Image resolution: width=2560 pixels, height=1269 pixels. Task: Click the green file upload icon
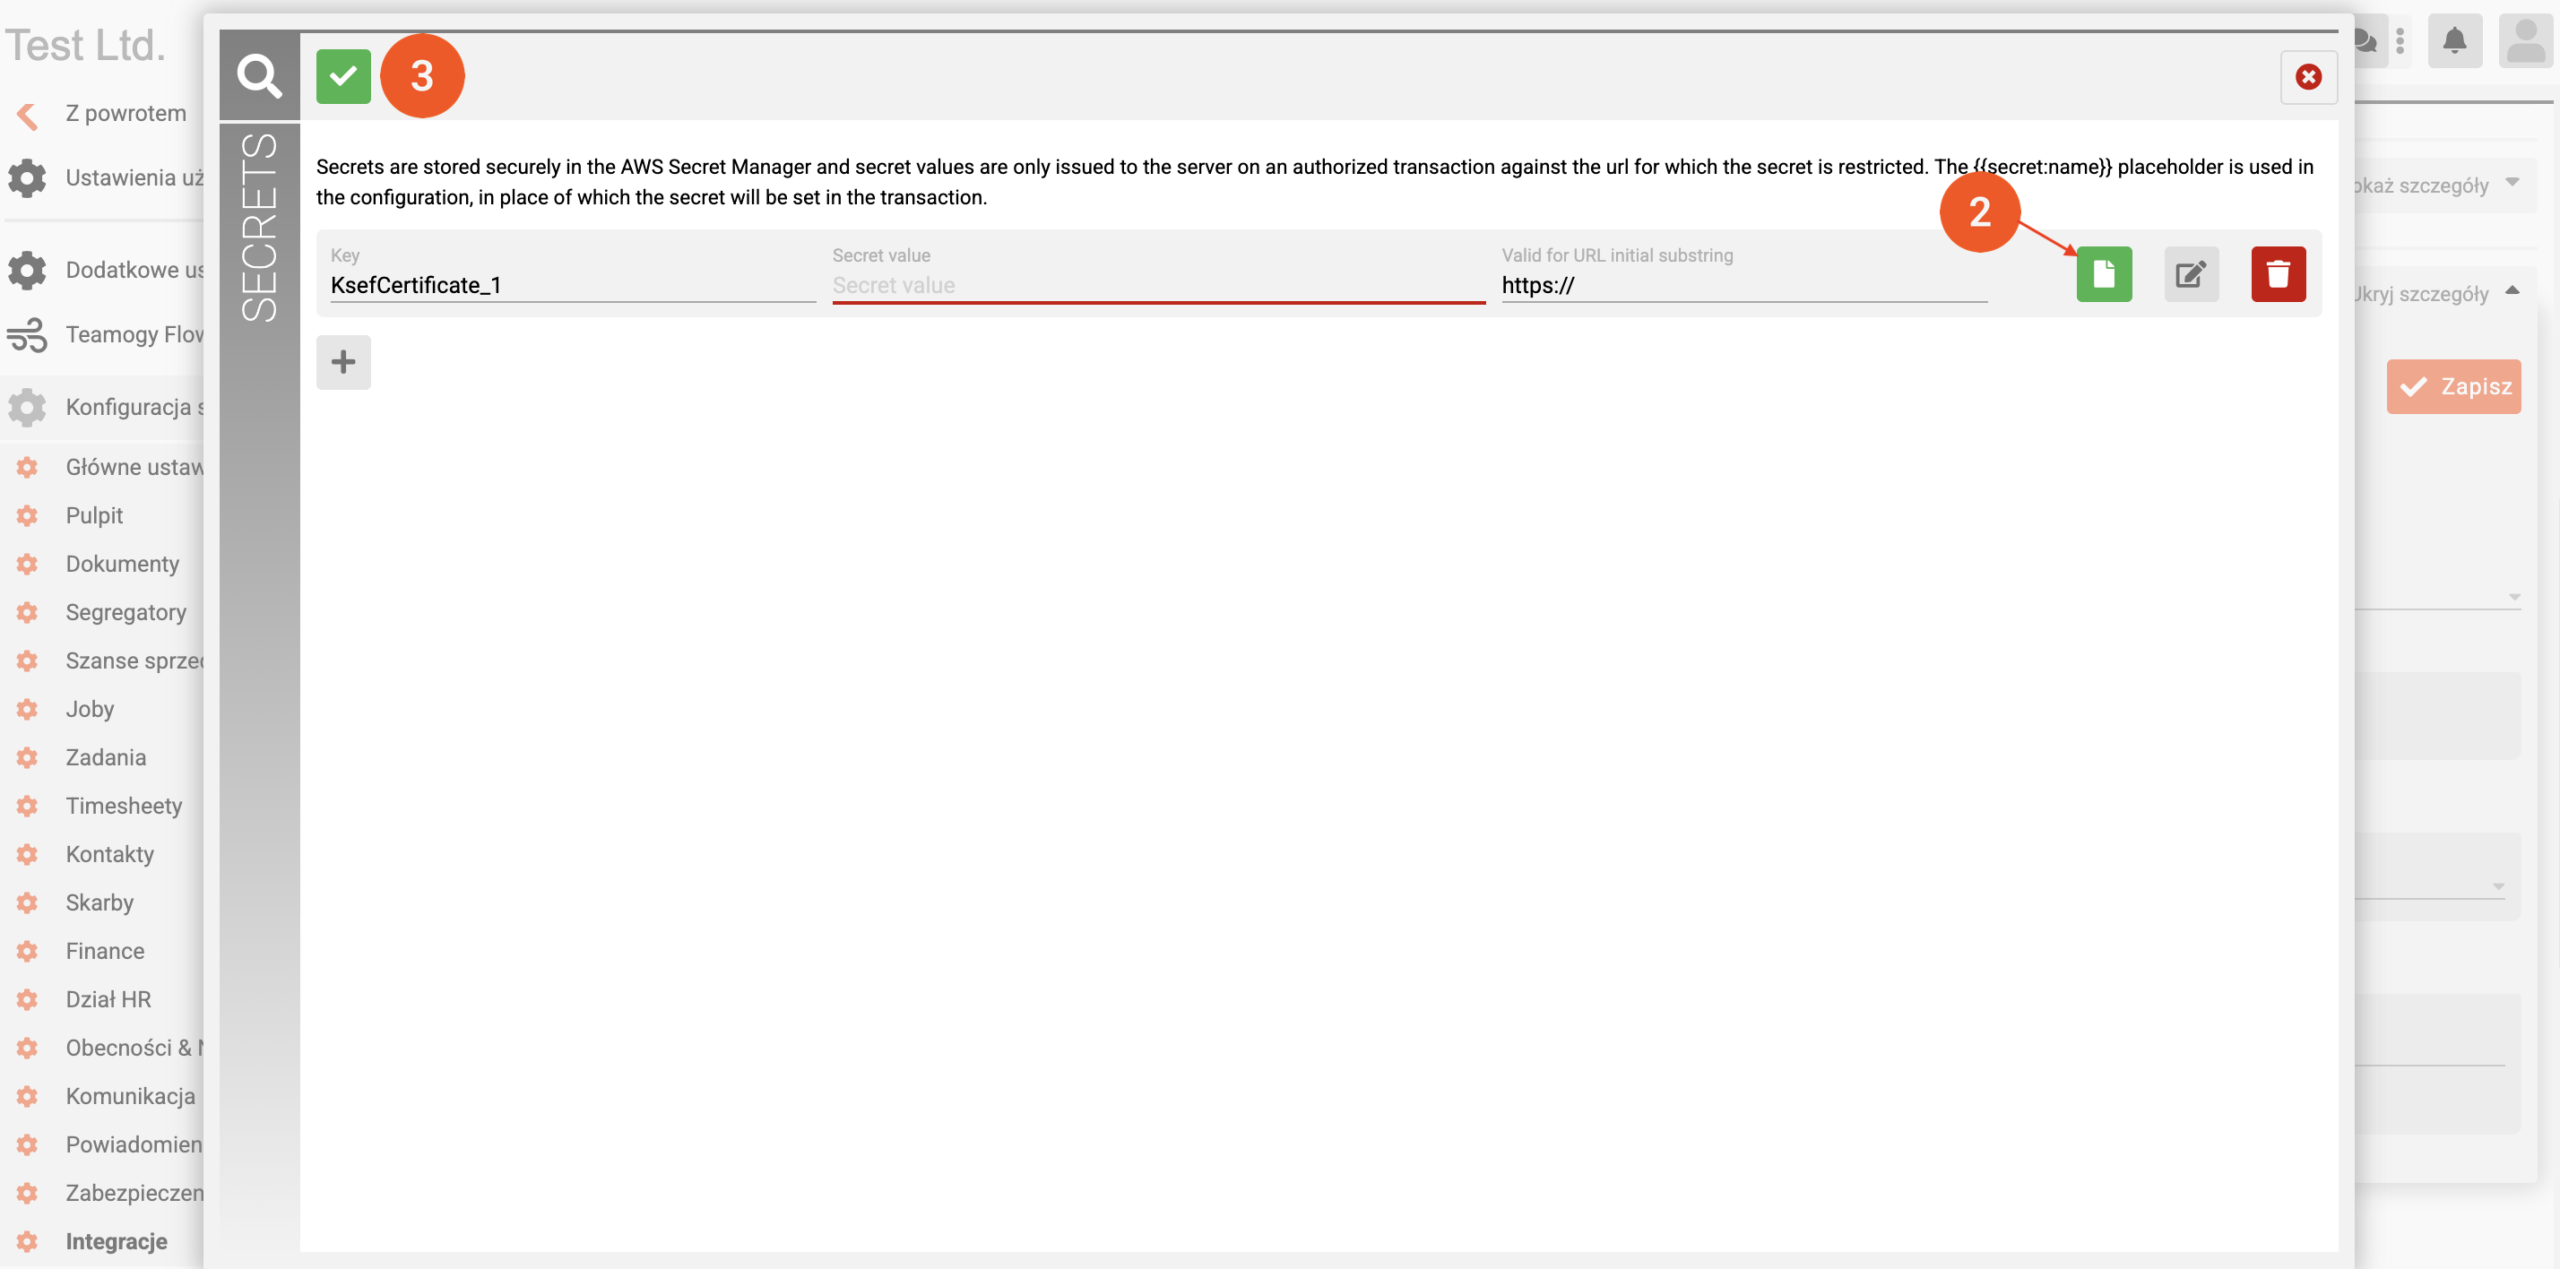(x=2103, y=274)
